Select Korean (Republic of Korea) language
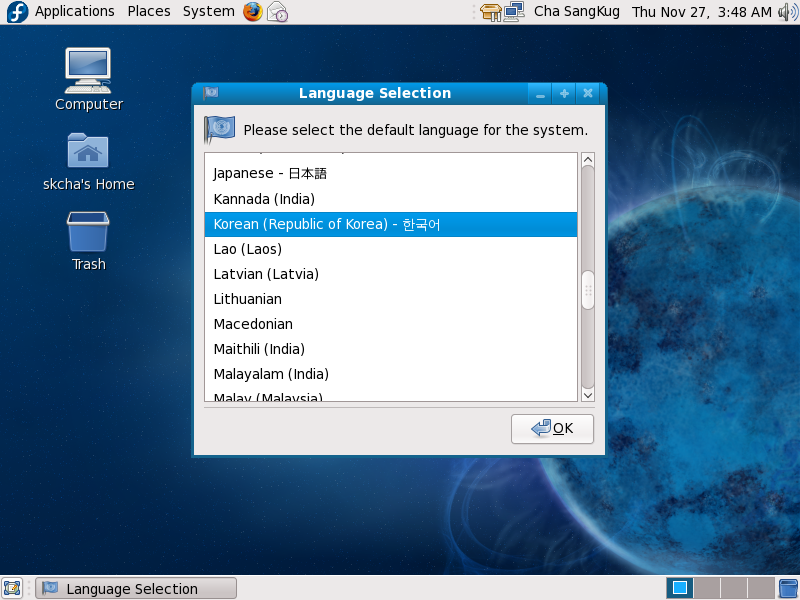 [391, 224]
